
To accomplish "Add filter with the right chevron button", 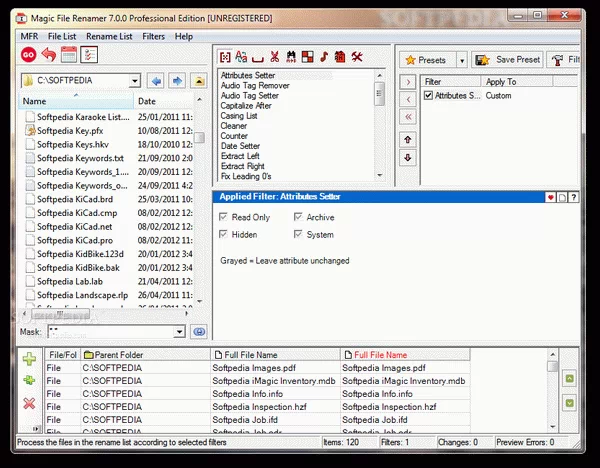I will click(x=408, y=82).
